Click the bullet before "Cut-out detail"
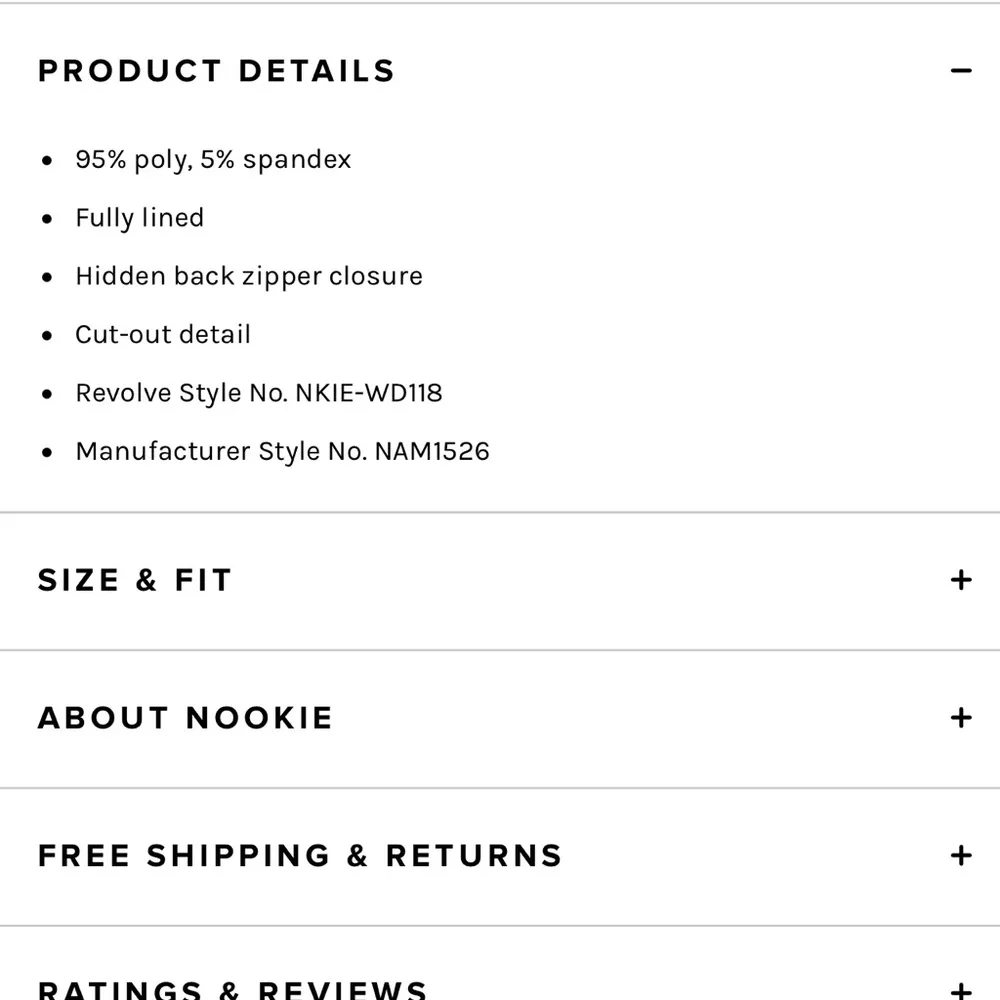This screenshot has height=1000, width=1000. [47, 336]
